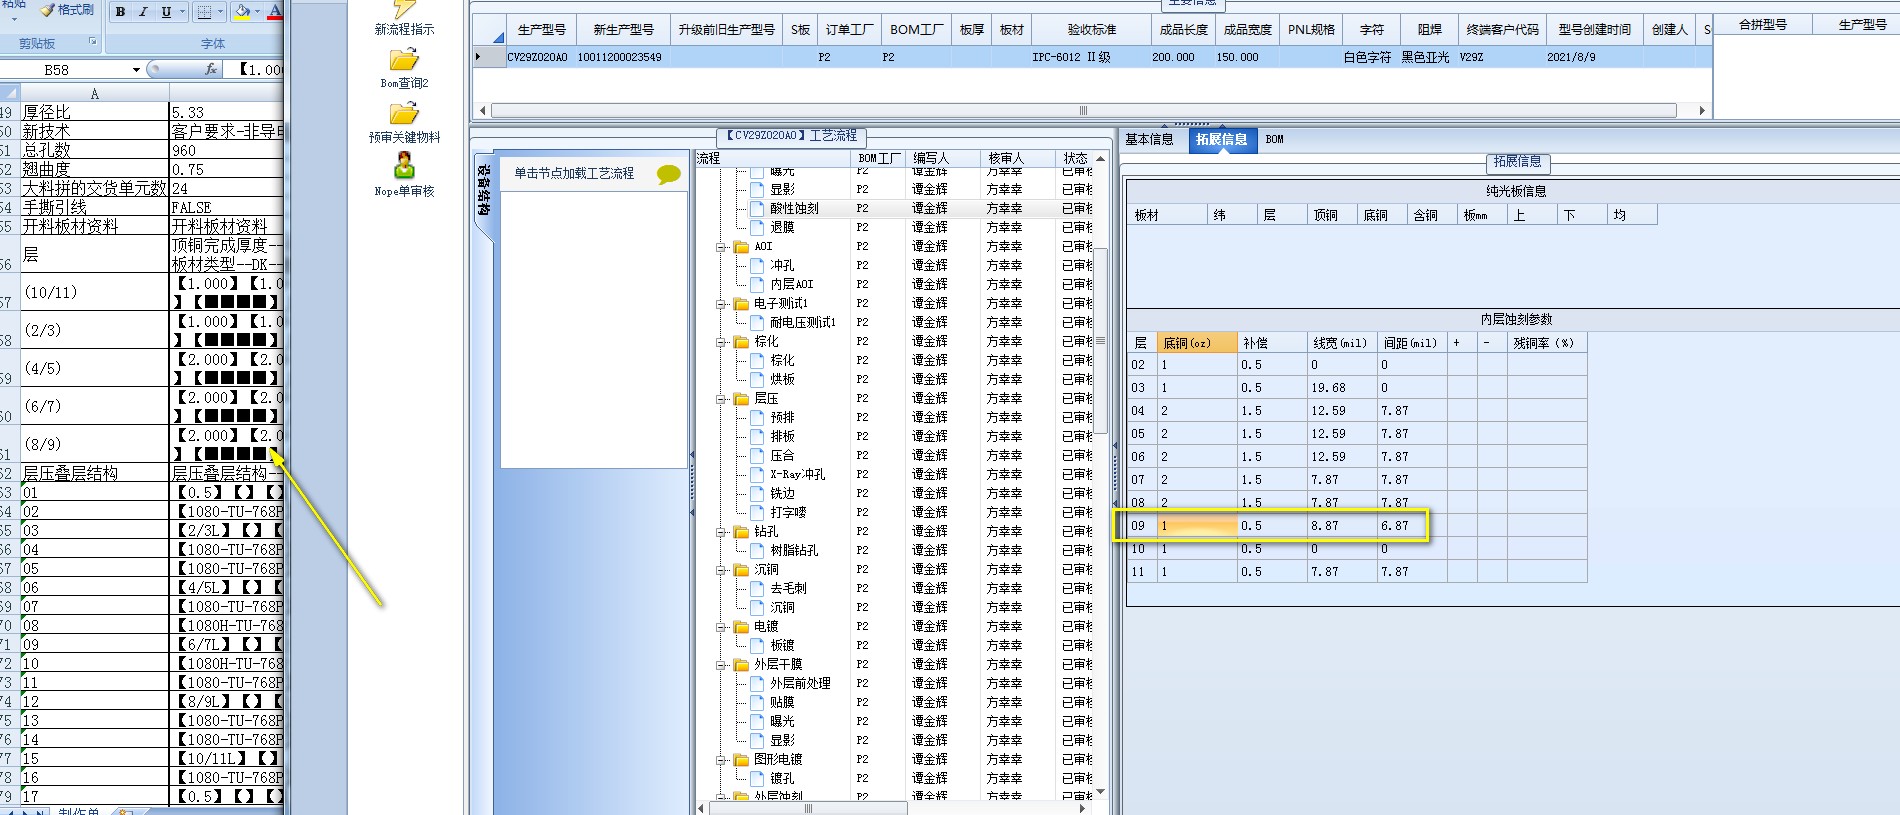
Task: Open the Bom查询2 folder icon
Action: tap(404, 60)
